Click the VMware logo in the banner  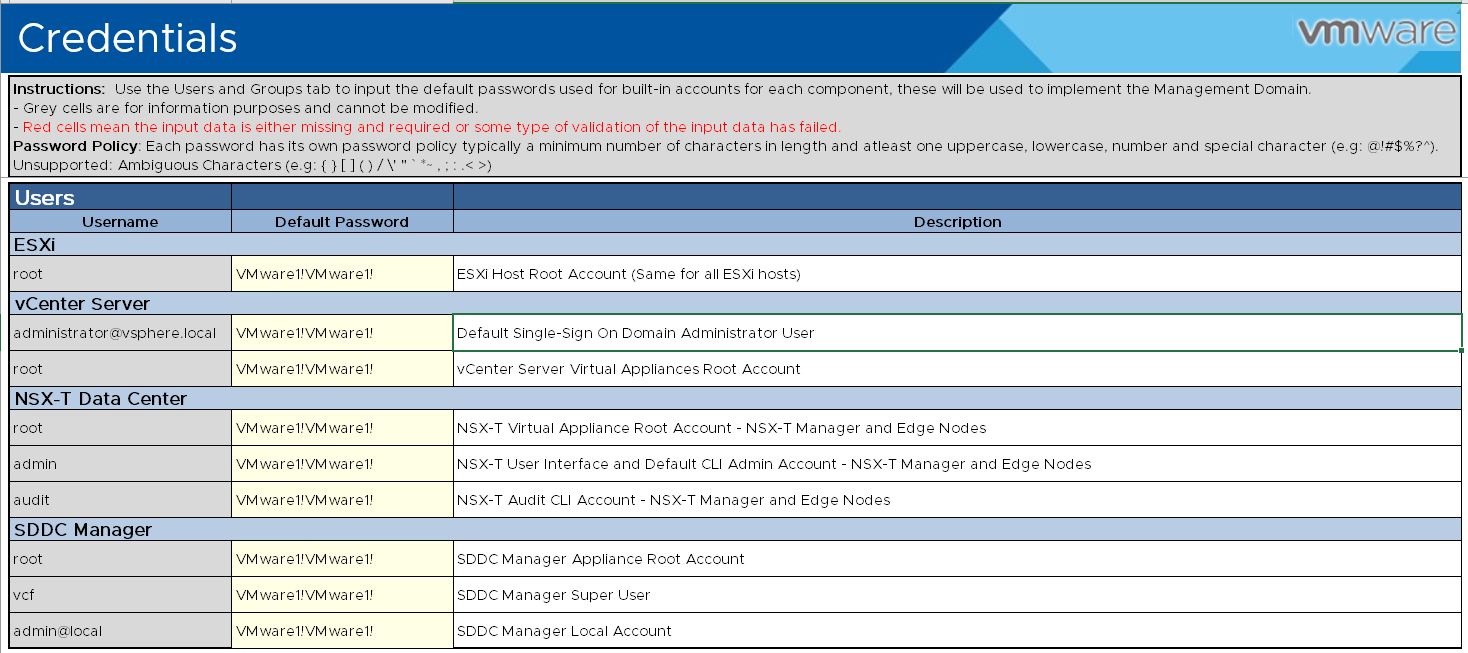tap(1377, 31)
